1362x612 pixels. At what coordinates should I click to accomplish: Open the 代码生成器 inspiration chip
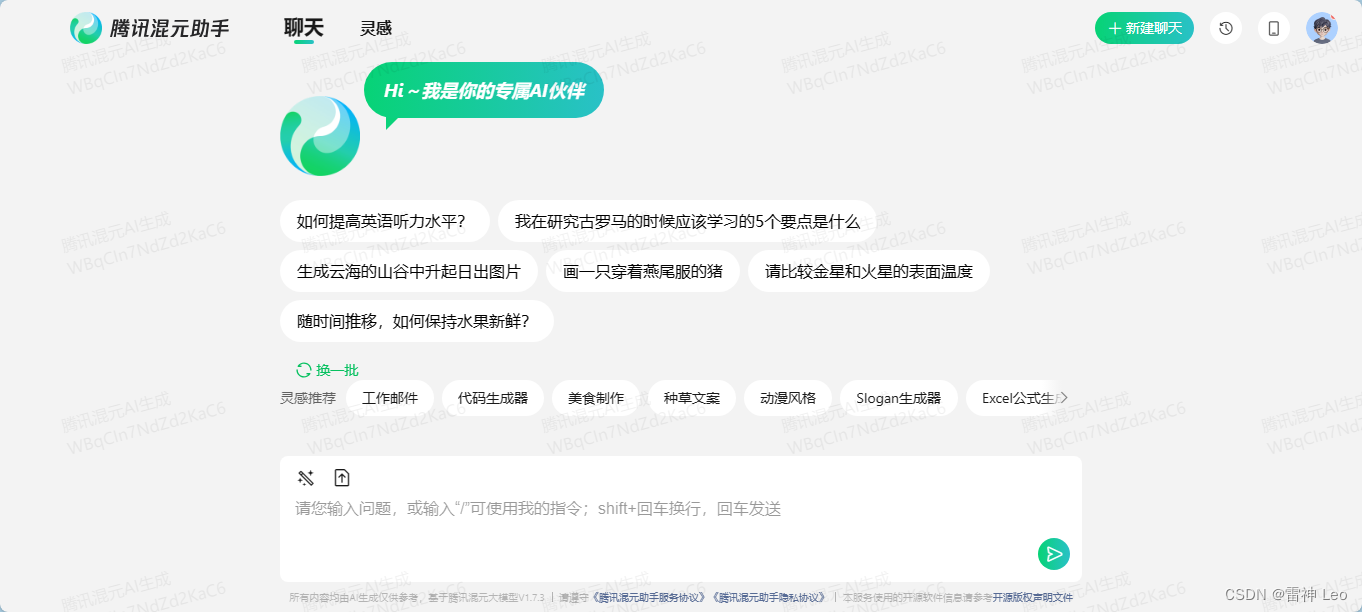click(493, 398)
